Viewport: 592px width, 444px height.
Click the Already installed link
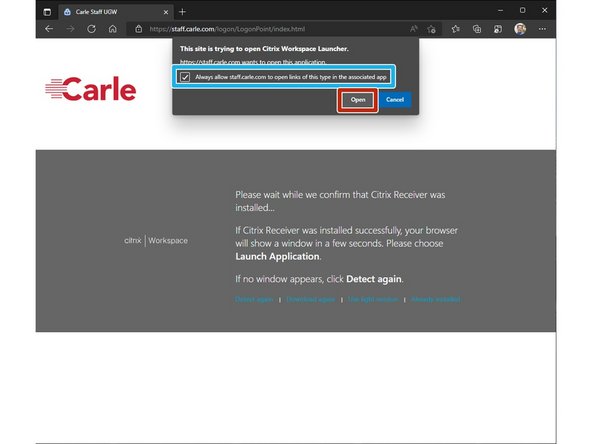click(x=435, y=299)
